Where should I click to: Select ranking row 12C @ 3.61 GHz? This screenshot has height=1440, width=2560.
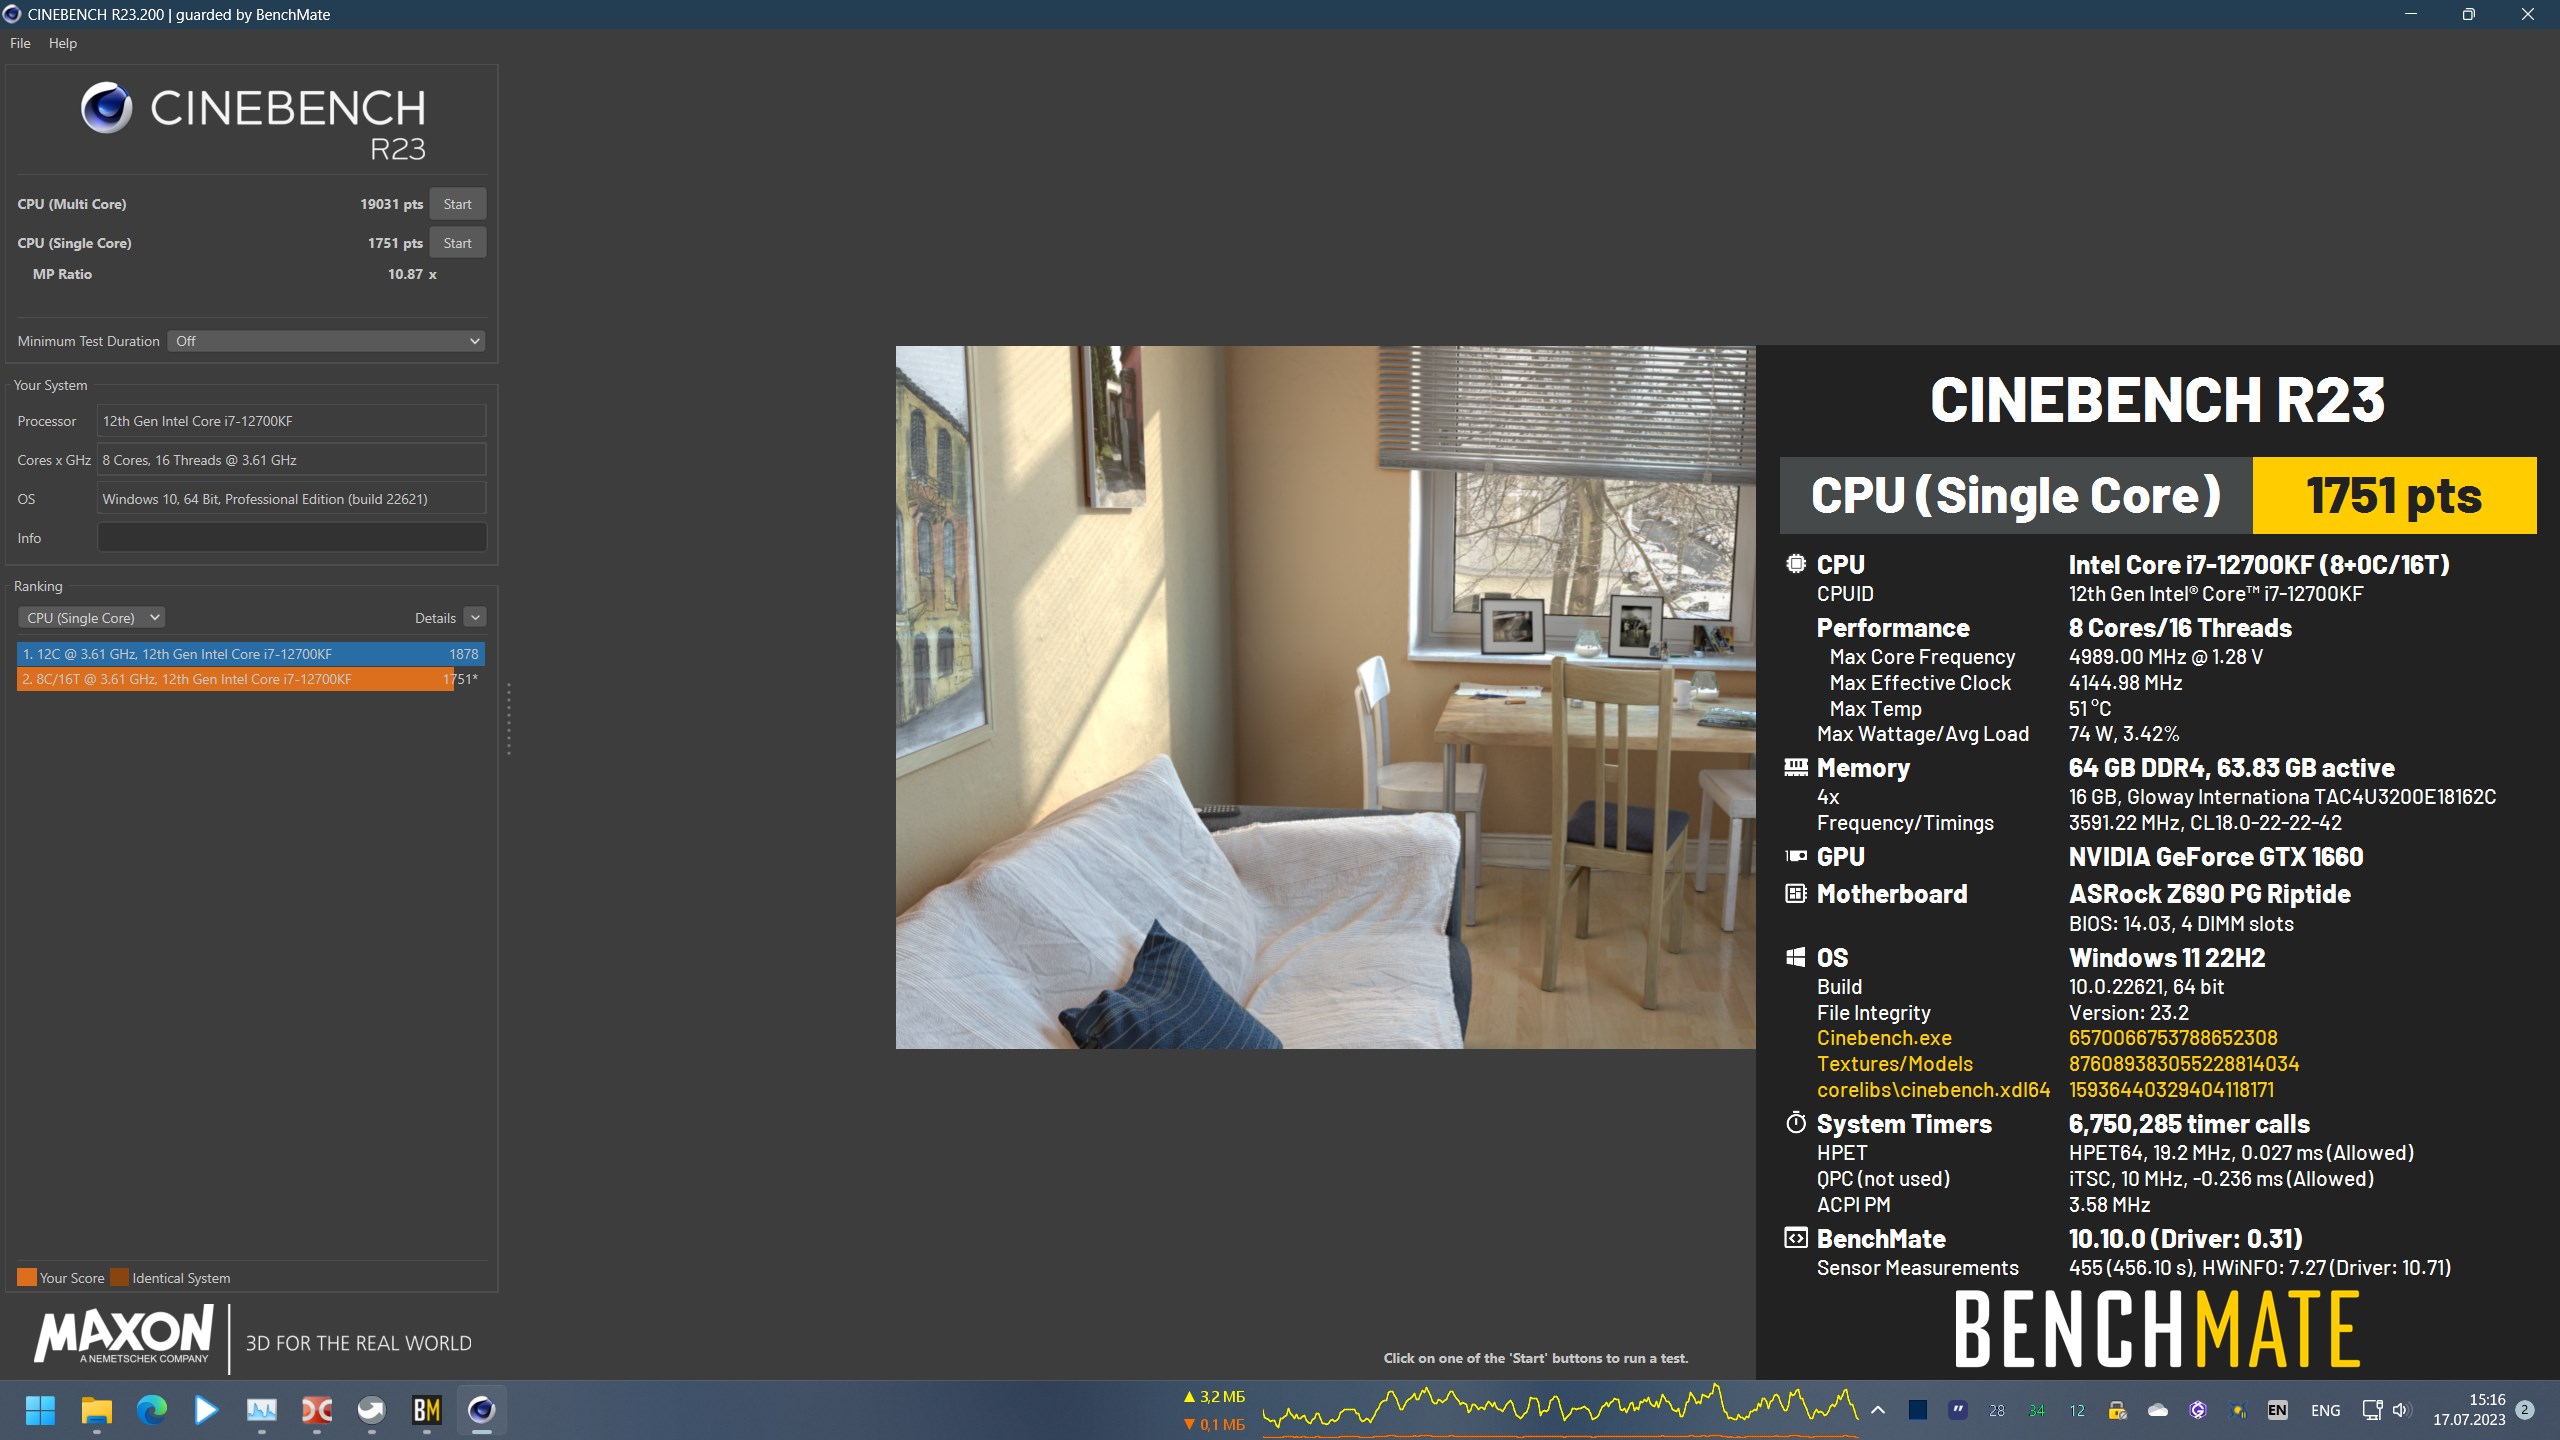click(x=251, y=654)
